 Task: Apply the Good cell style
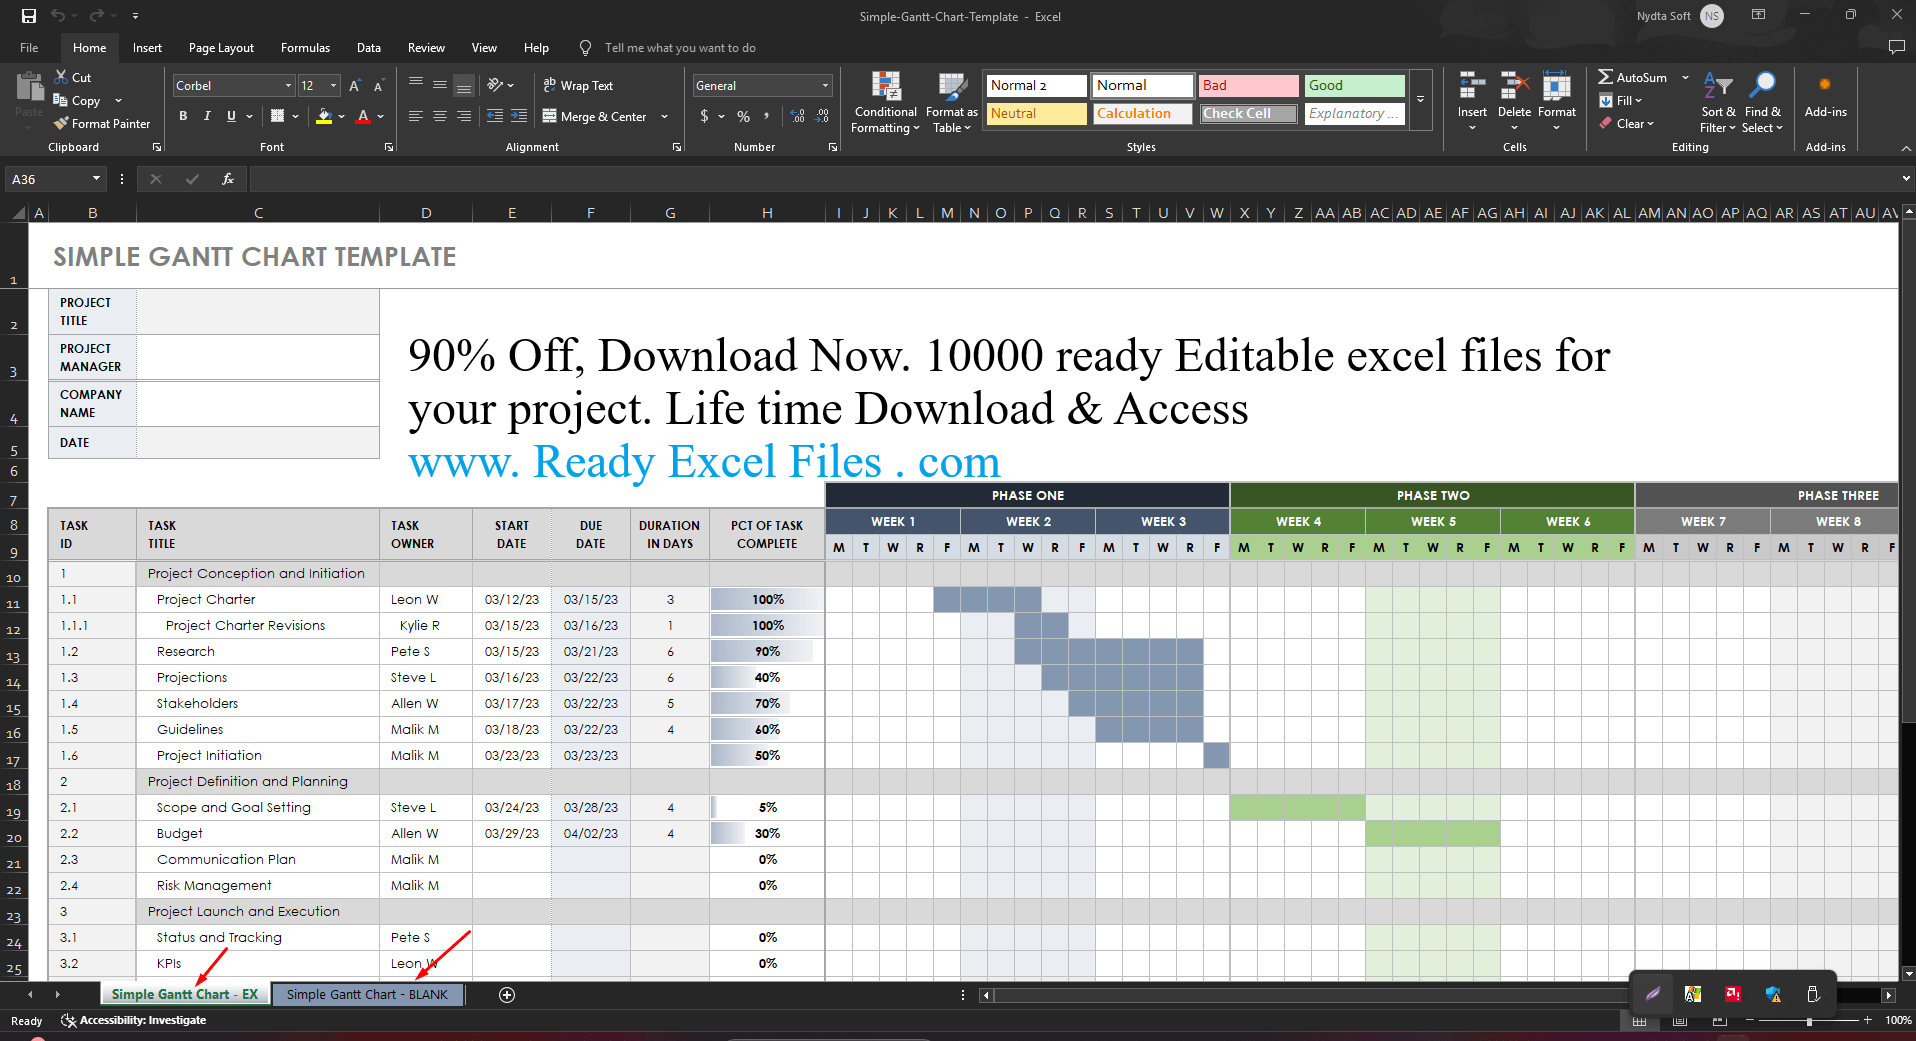tap(1355, 86)
